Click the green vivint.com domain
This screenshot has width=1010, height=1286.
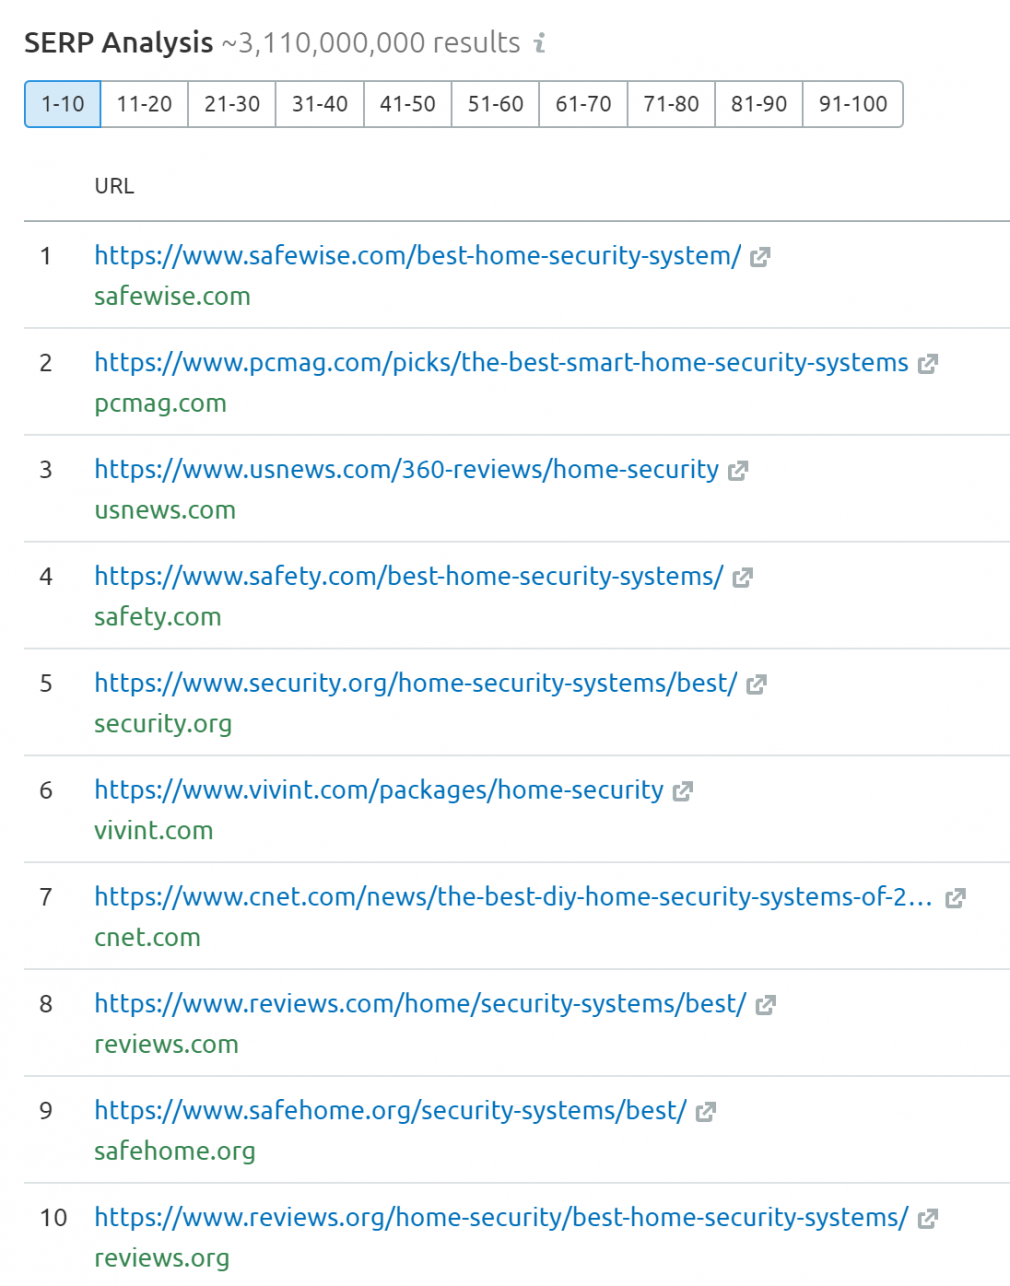coord(154,831)
